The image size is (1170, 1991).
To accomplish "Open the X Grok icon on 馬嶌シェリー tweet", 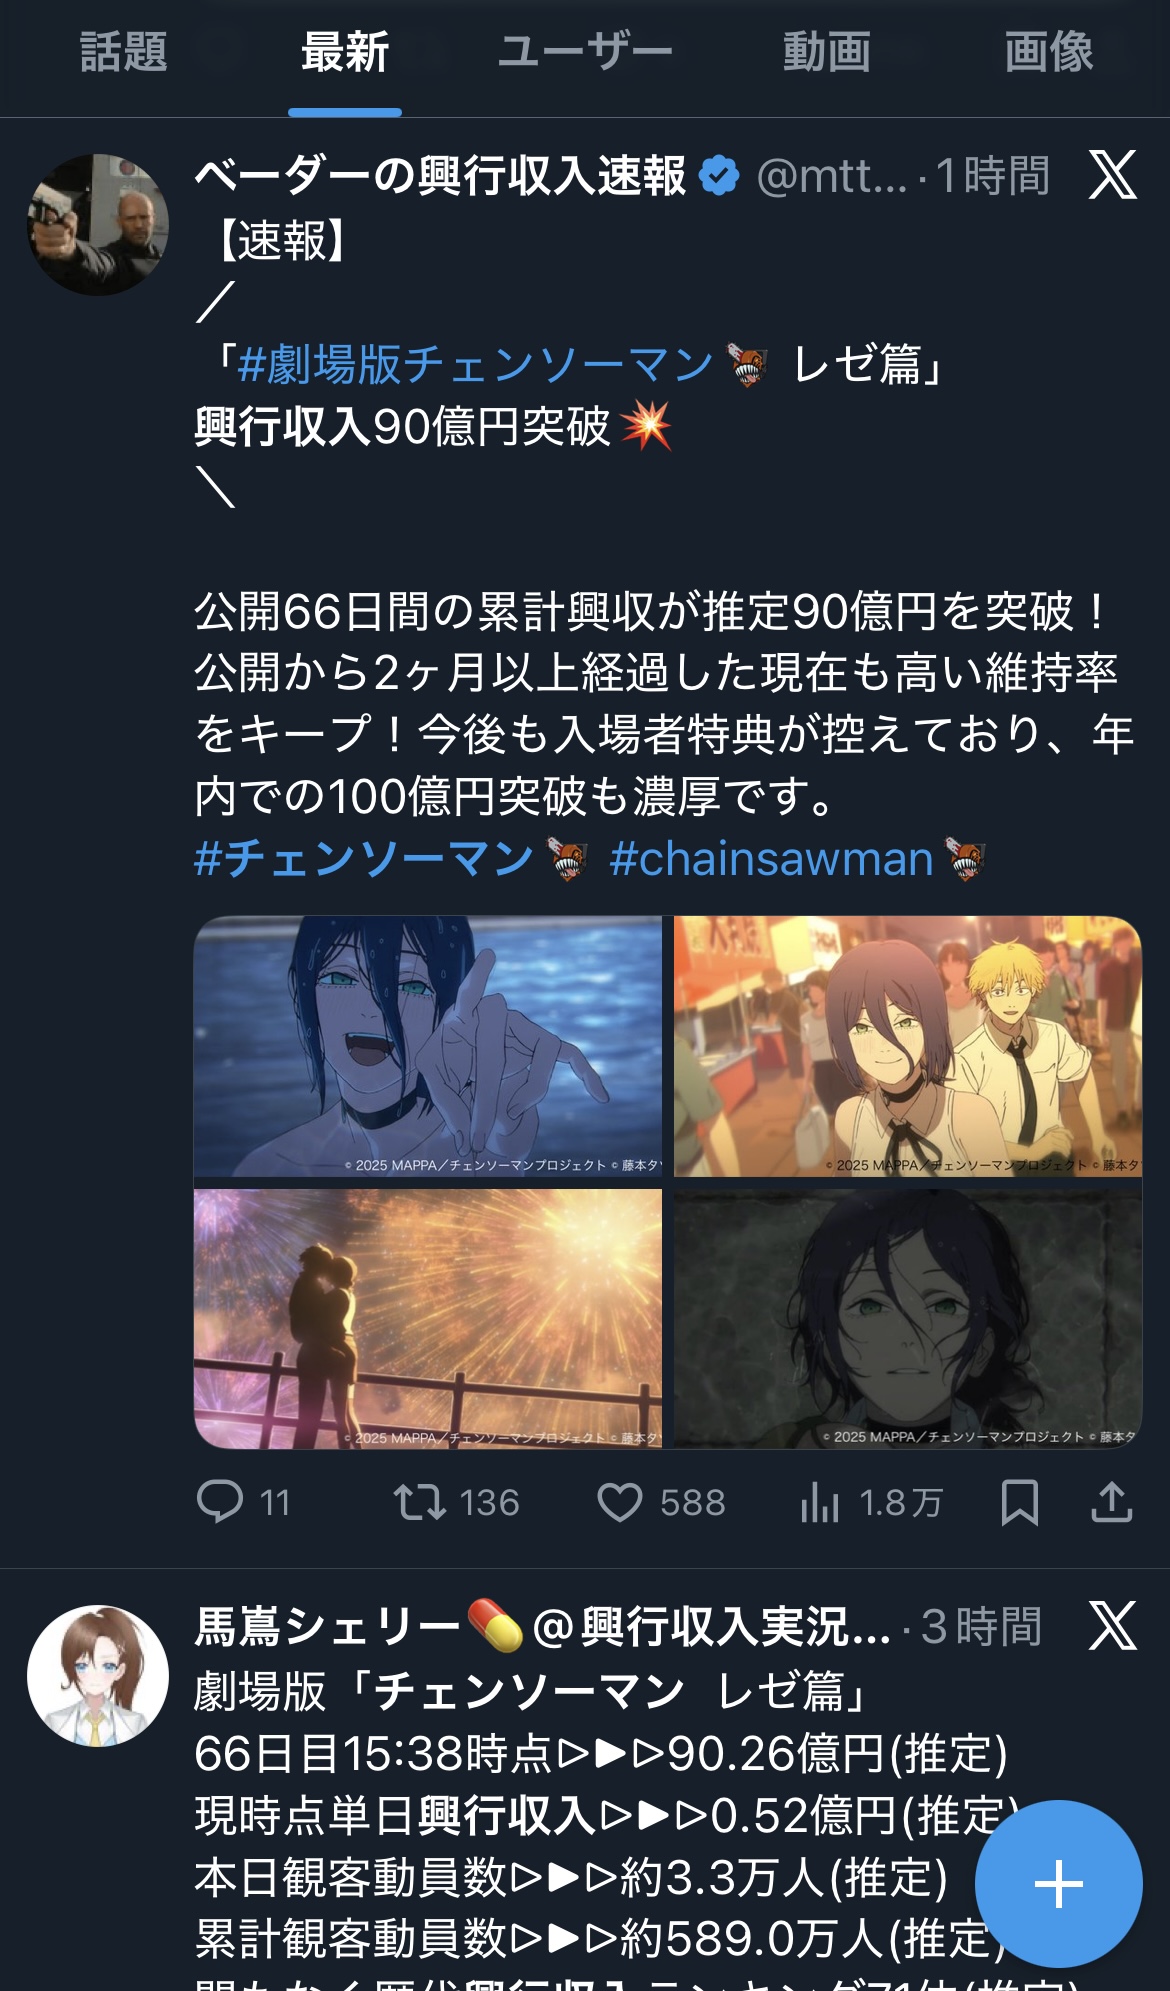I will point(1113,1625).
